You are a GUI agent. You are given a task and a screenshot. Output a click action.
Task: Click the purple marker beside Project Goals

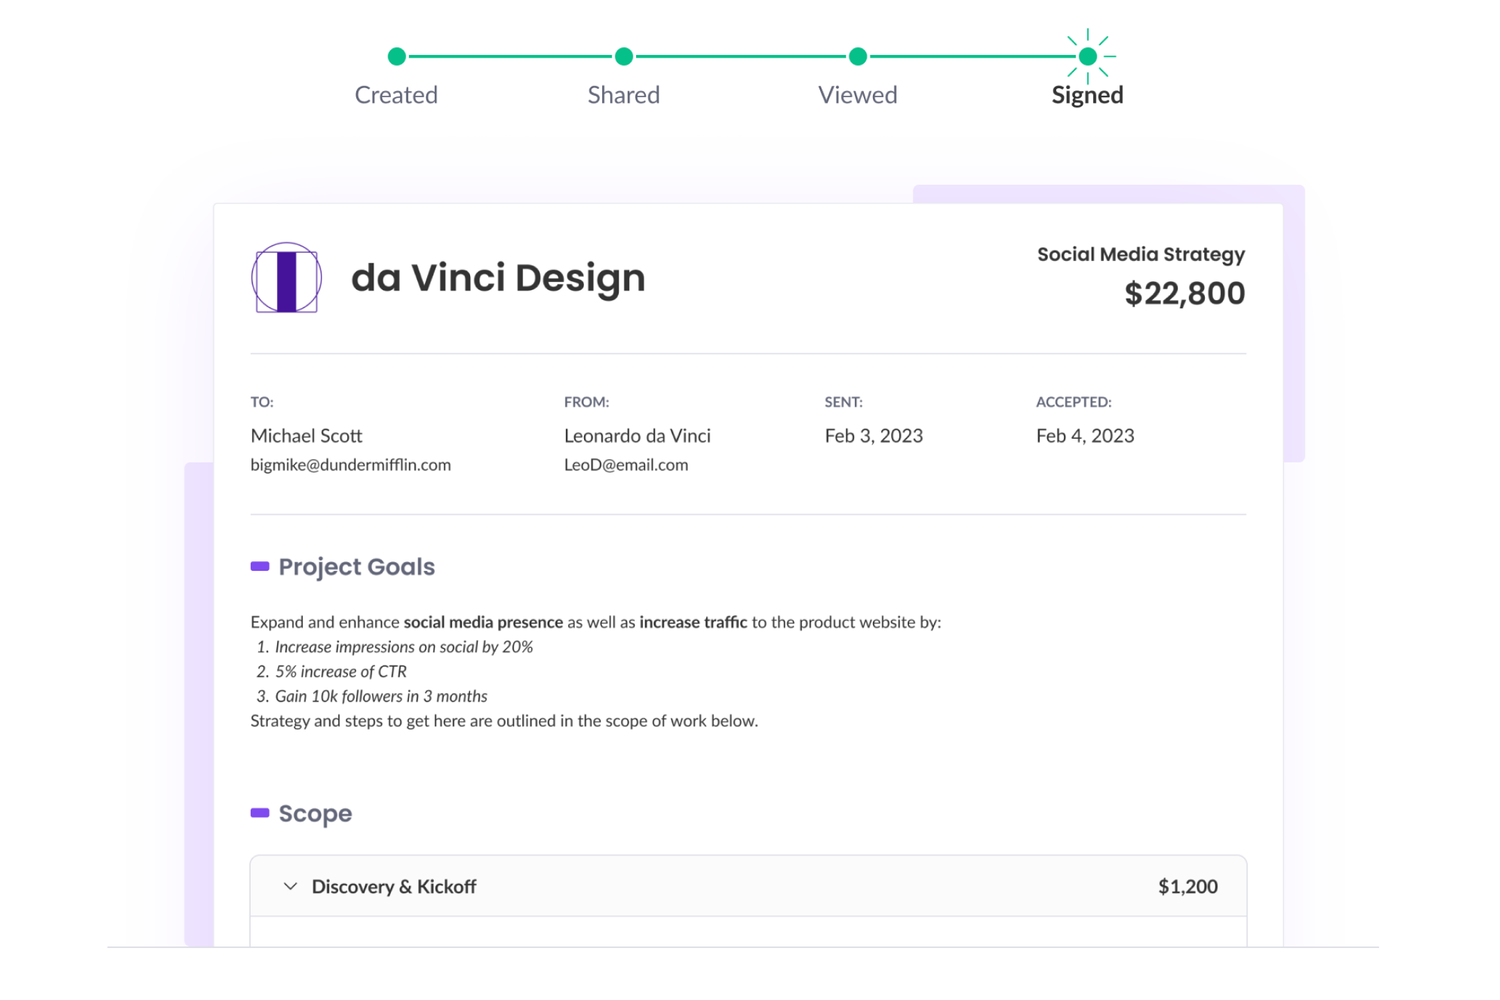click(260, 567)
